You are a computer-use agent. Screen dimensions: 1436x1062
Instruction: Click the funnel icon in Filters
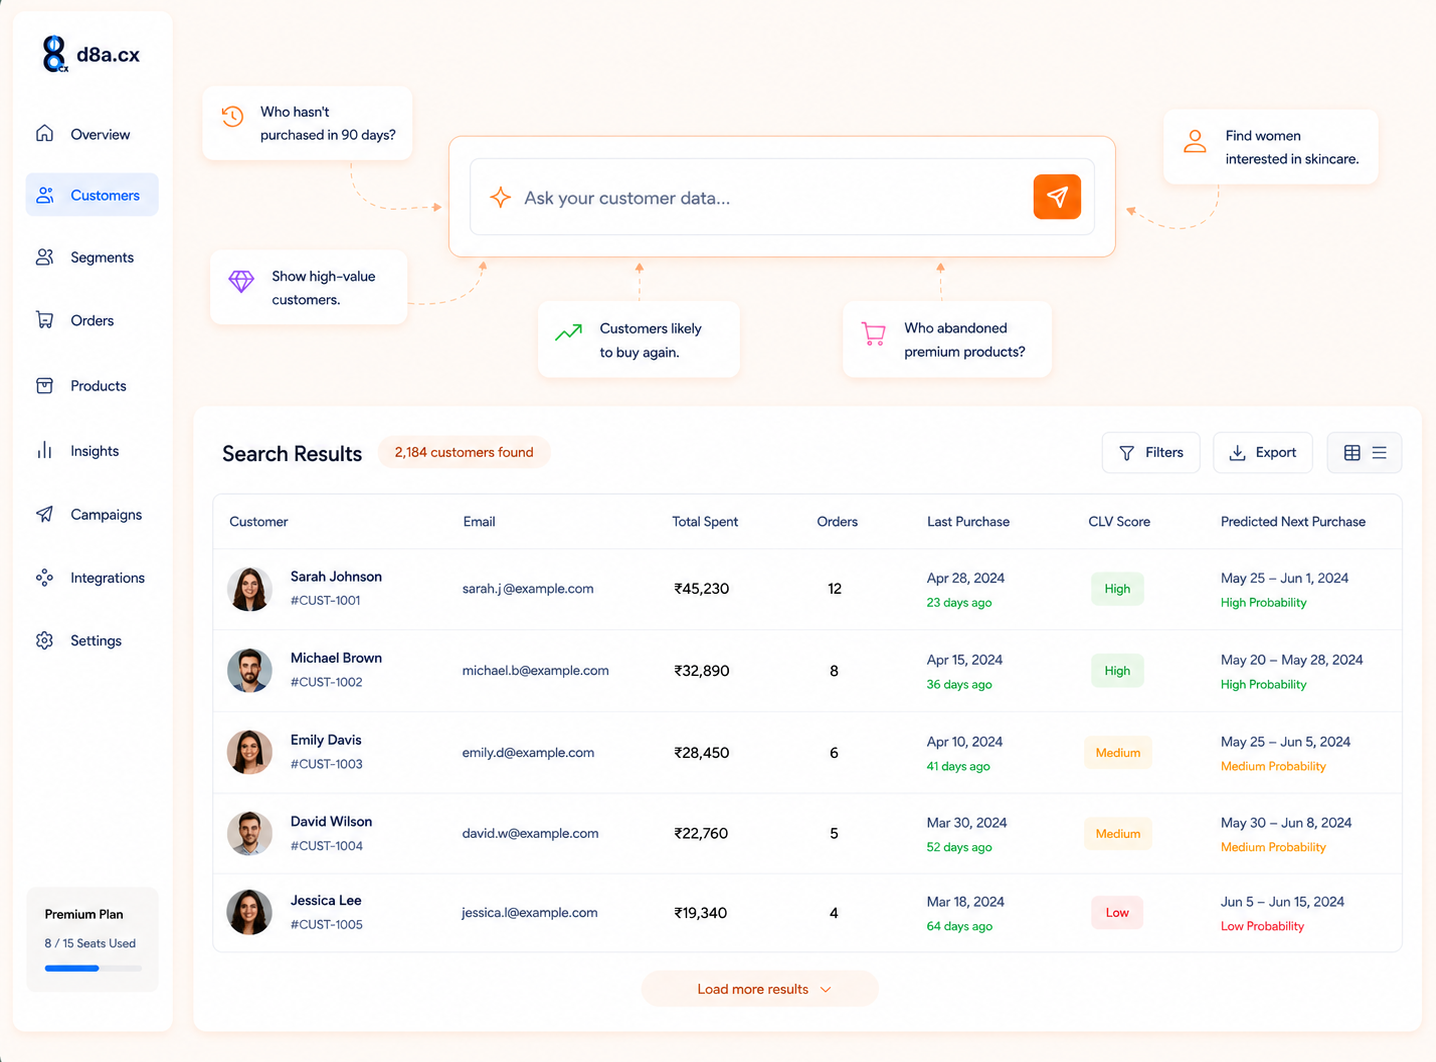coord(1127,453)
